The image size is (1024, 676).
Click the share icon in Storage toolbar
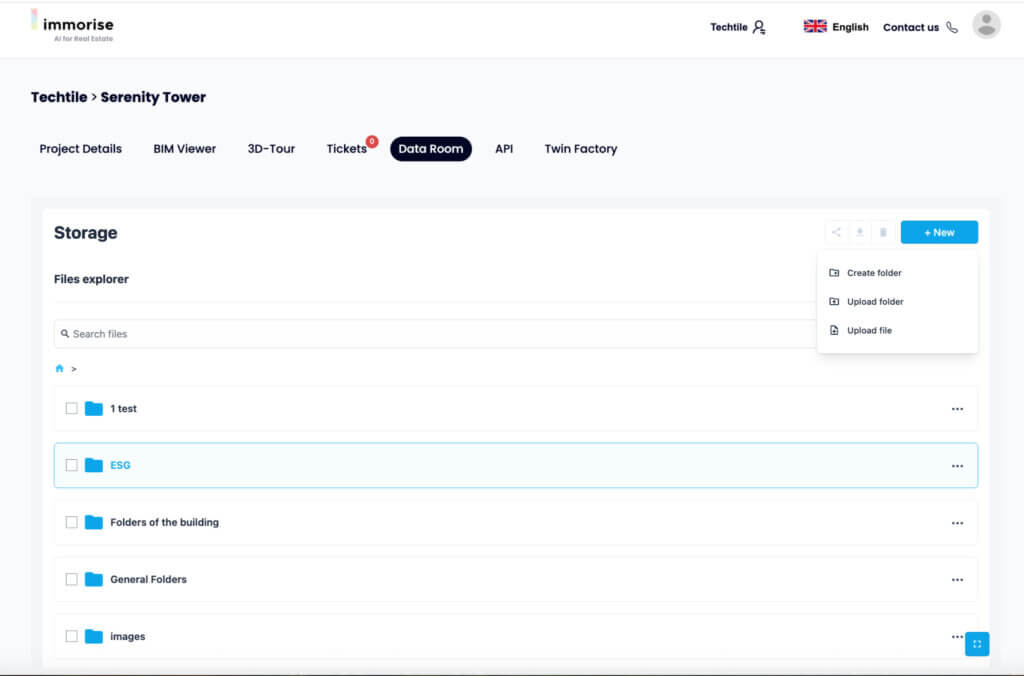[x=836, y=233]
